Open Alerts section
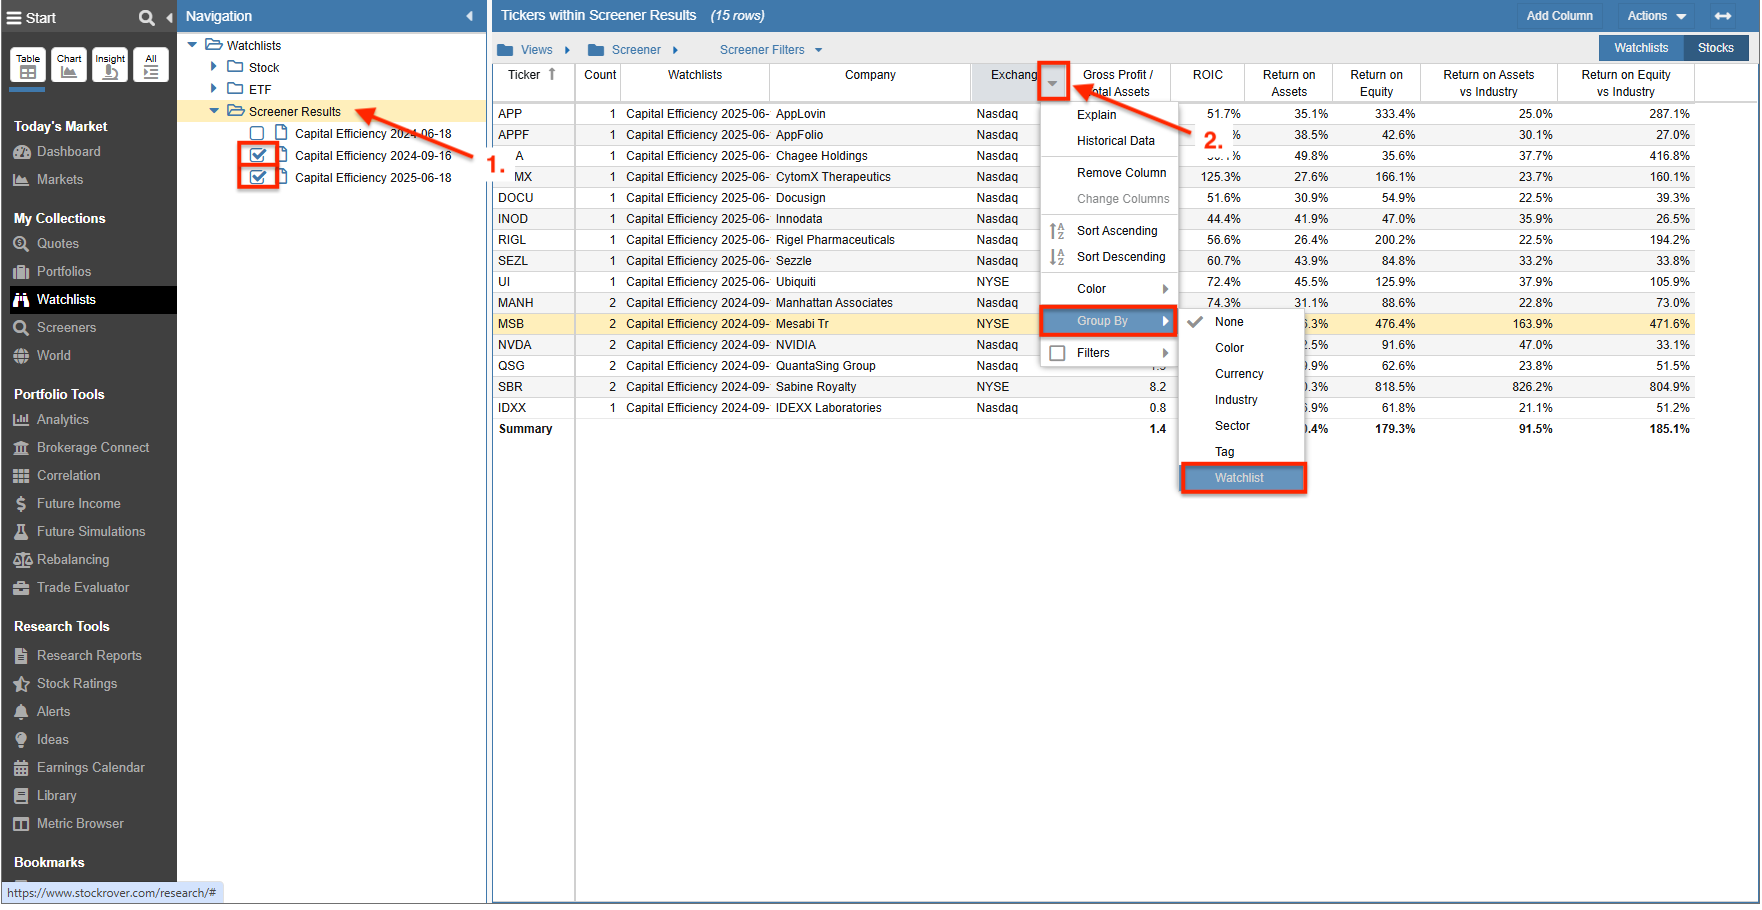This screenshot has width=1762, height=910. [x=53, y=712]
